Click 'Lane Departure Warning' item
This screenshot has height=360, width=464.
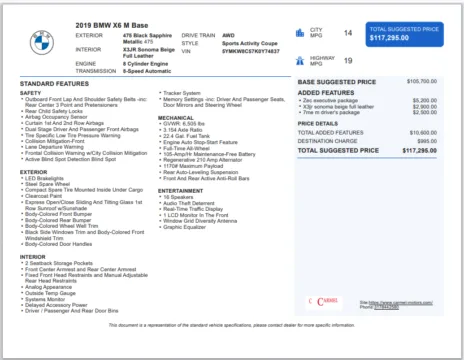(x=54, y=147)
